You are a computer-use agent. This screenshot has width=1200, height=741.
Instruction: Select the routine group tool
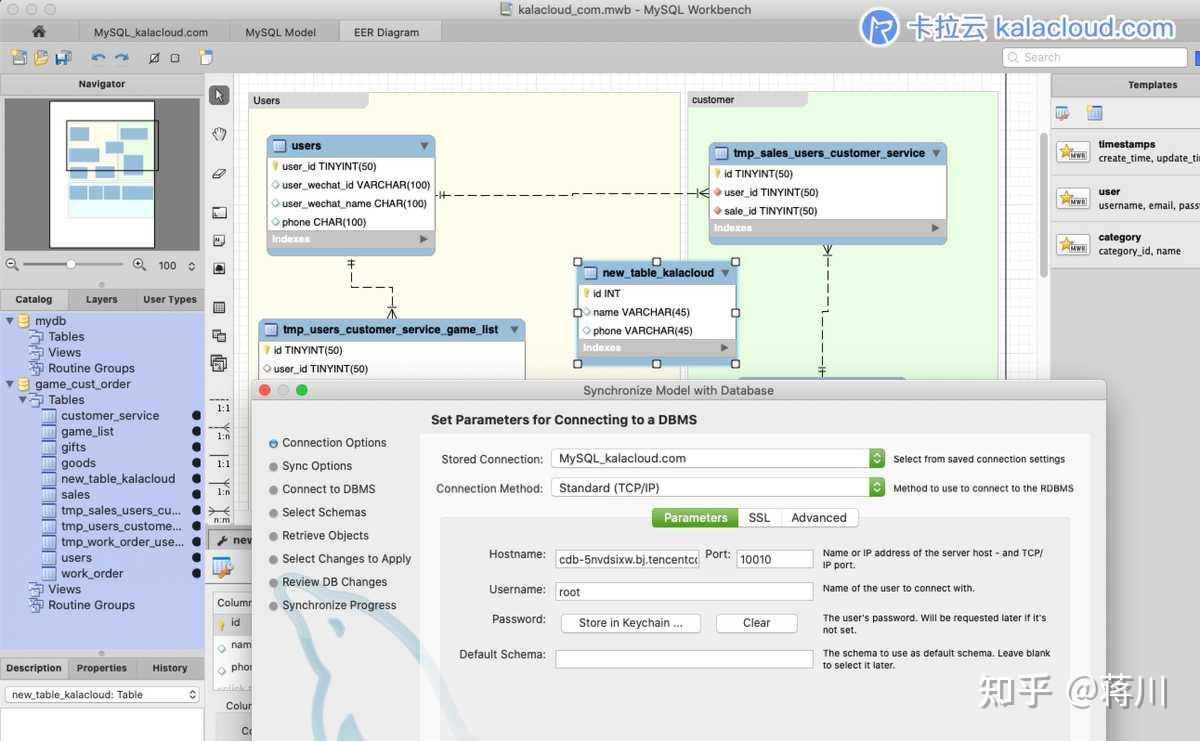tap(219, 363)
